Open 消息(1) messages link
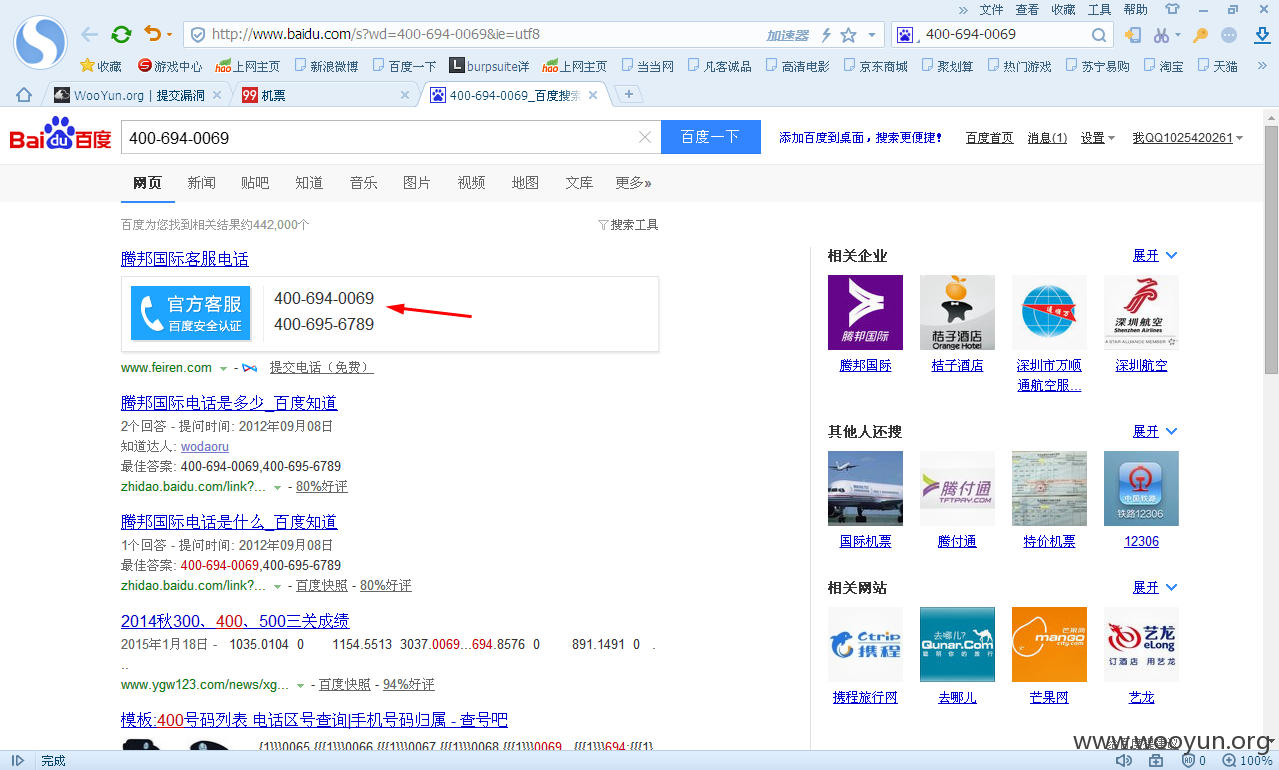 tap(1047, 137)
